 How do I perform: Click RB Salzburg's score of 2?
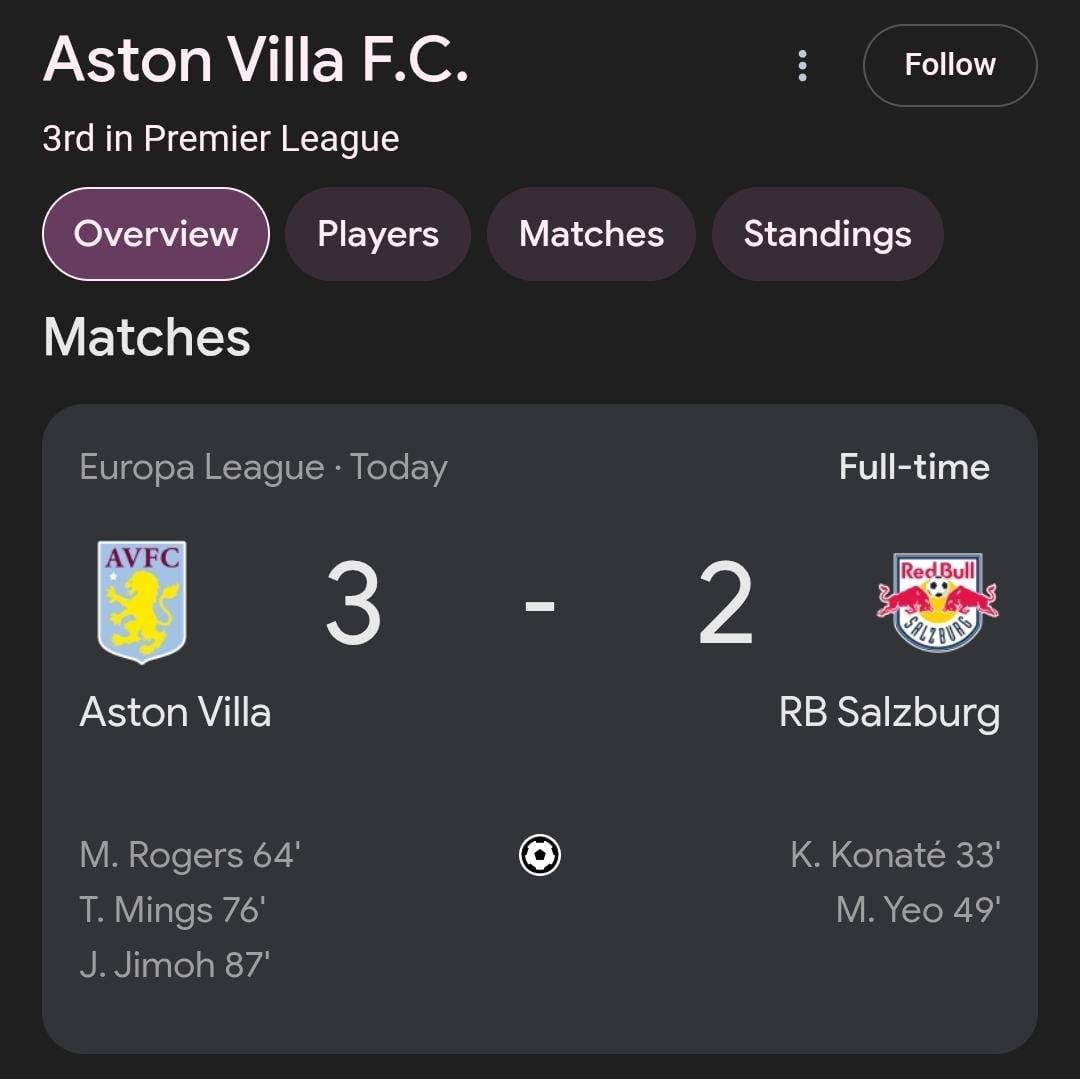pos(725,604)
